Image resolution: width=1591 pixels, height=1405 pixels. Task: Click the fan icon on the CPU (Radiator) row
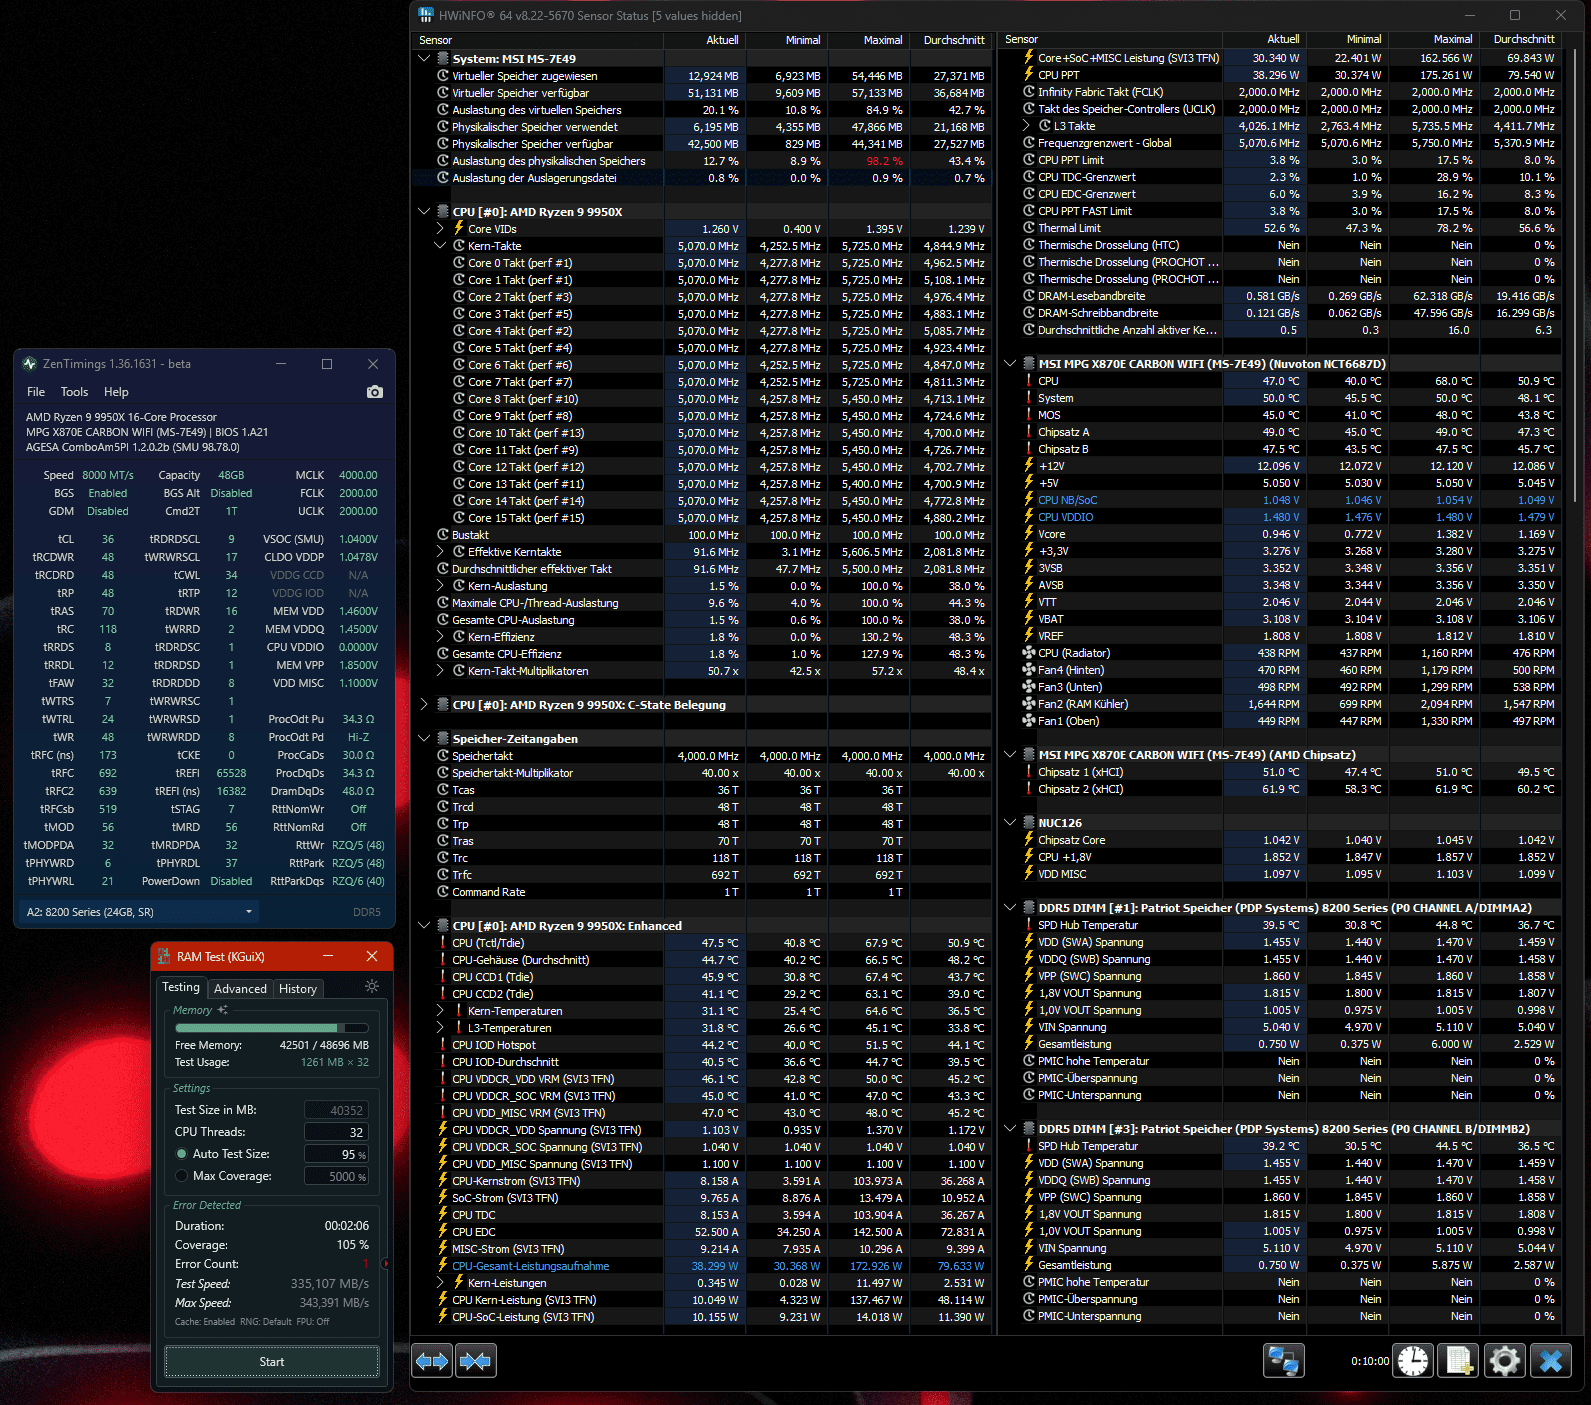tap(1028, 653)
